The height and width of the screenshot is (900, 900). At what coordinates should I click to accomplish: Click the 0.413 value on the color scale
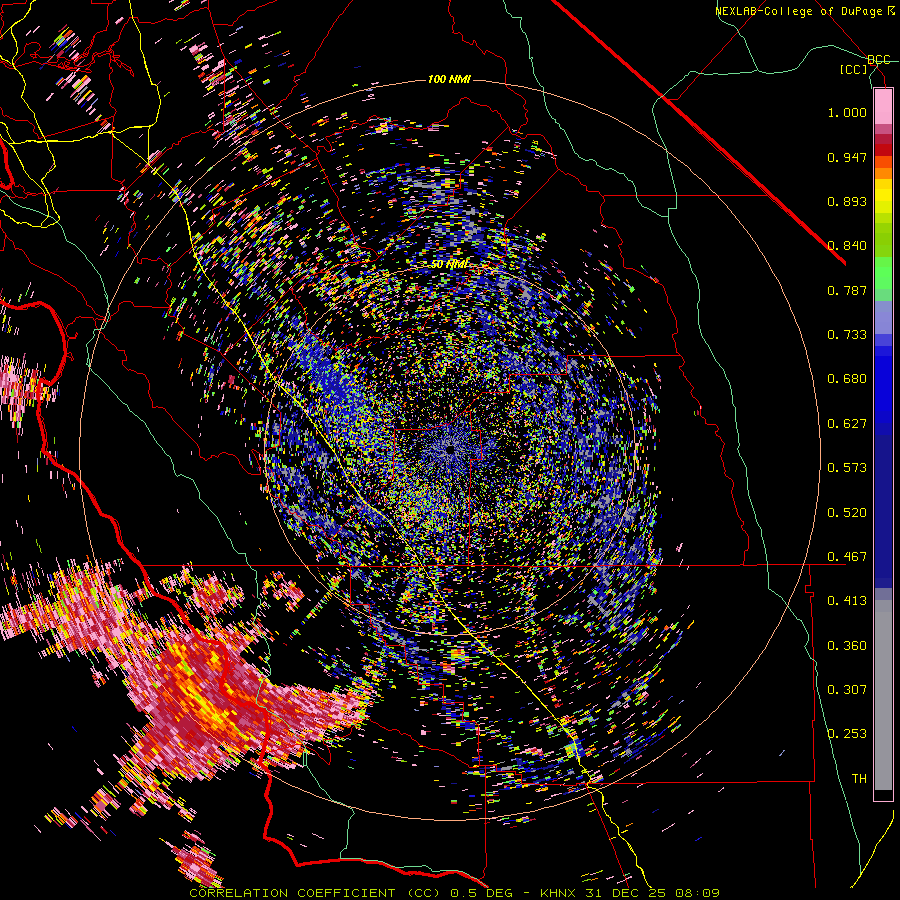(x=847, y=601)
